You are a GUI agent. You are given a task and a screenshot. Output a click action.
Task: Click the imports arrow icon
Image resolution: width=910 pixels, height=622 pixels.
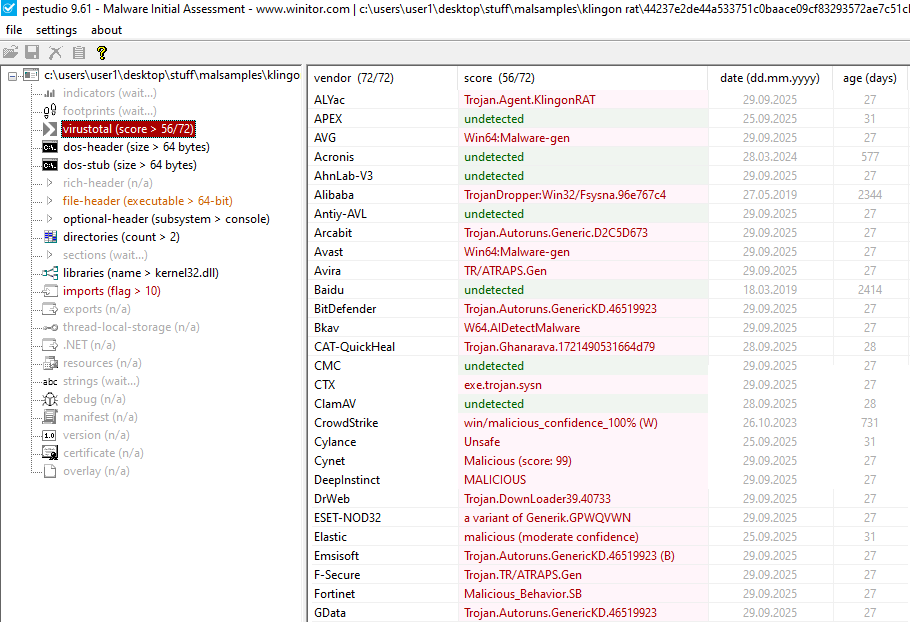[x=50, y=291]
